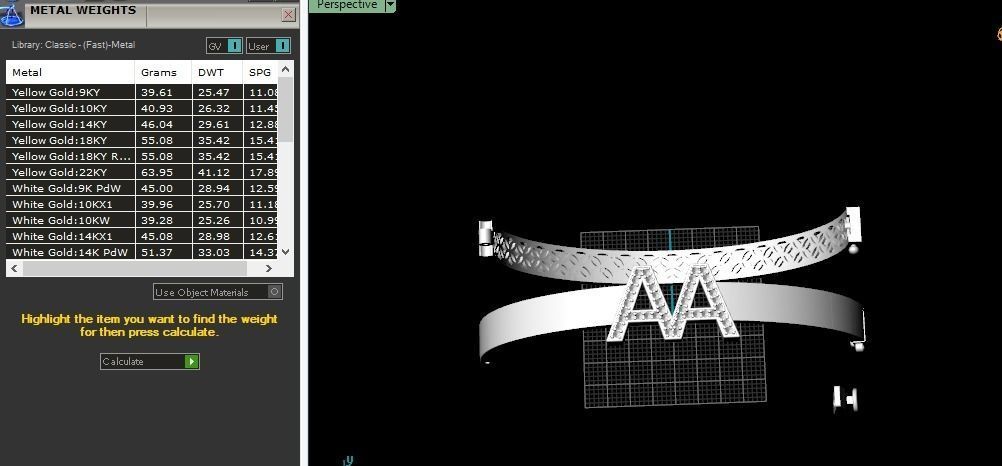Select the Yellow Gold:9KY row

pyautogui.click(x=142, y=92)
